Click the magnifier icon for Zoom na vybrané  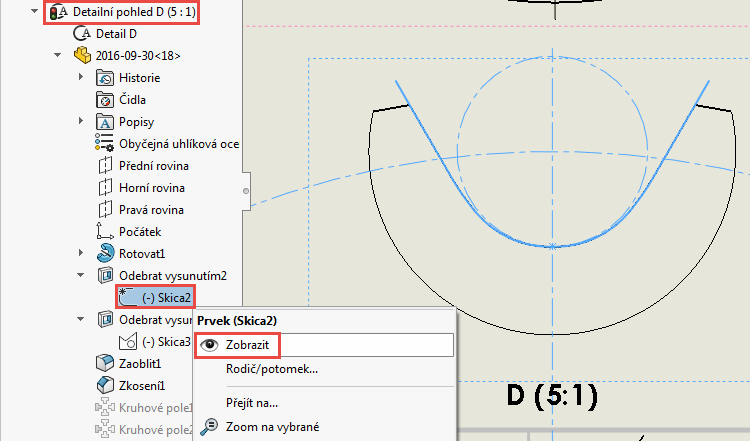point(209,427)
